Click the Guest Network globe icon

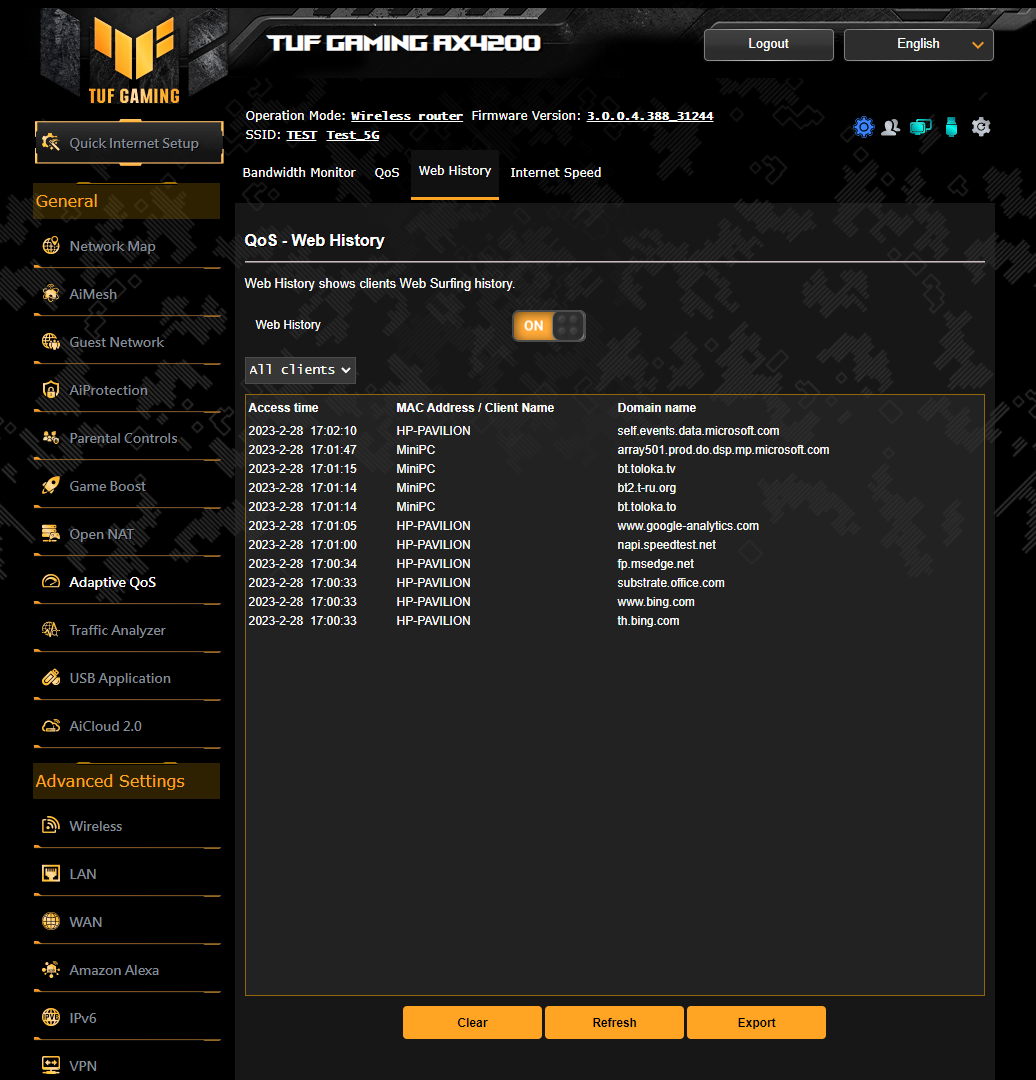51,342
